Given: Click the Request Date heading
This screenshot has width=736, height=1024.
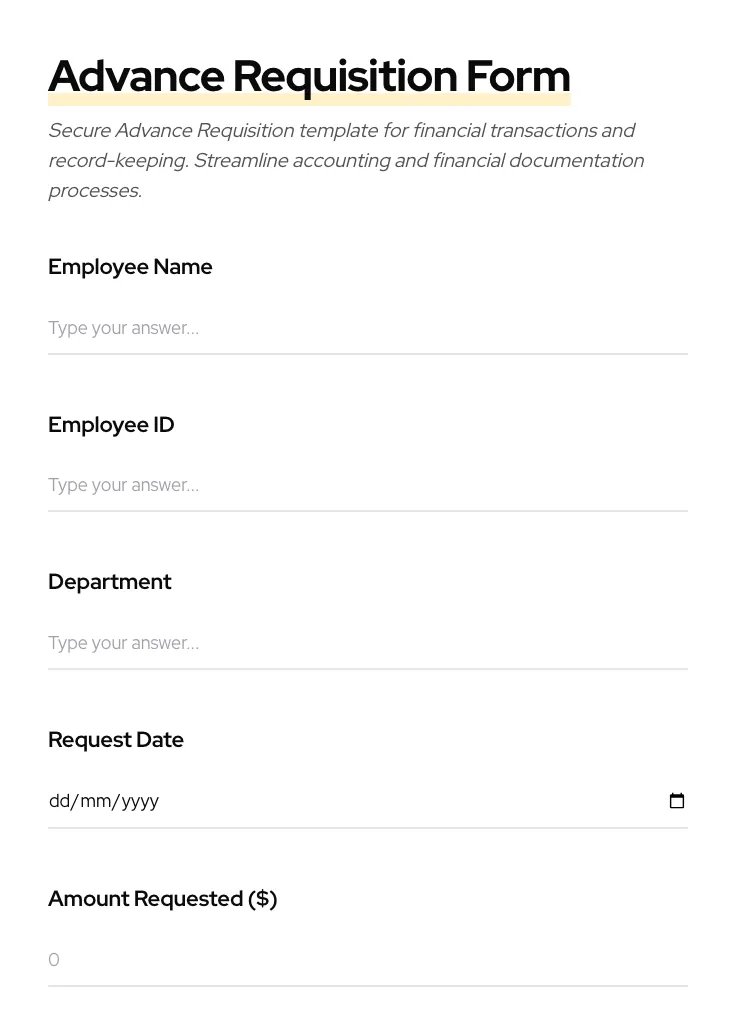Looking at the screenshot, I should click(116, 739).
